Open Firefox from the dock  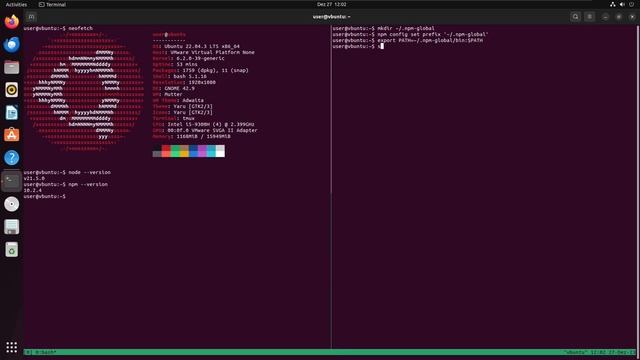tap(11, 22)
